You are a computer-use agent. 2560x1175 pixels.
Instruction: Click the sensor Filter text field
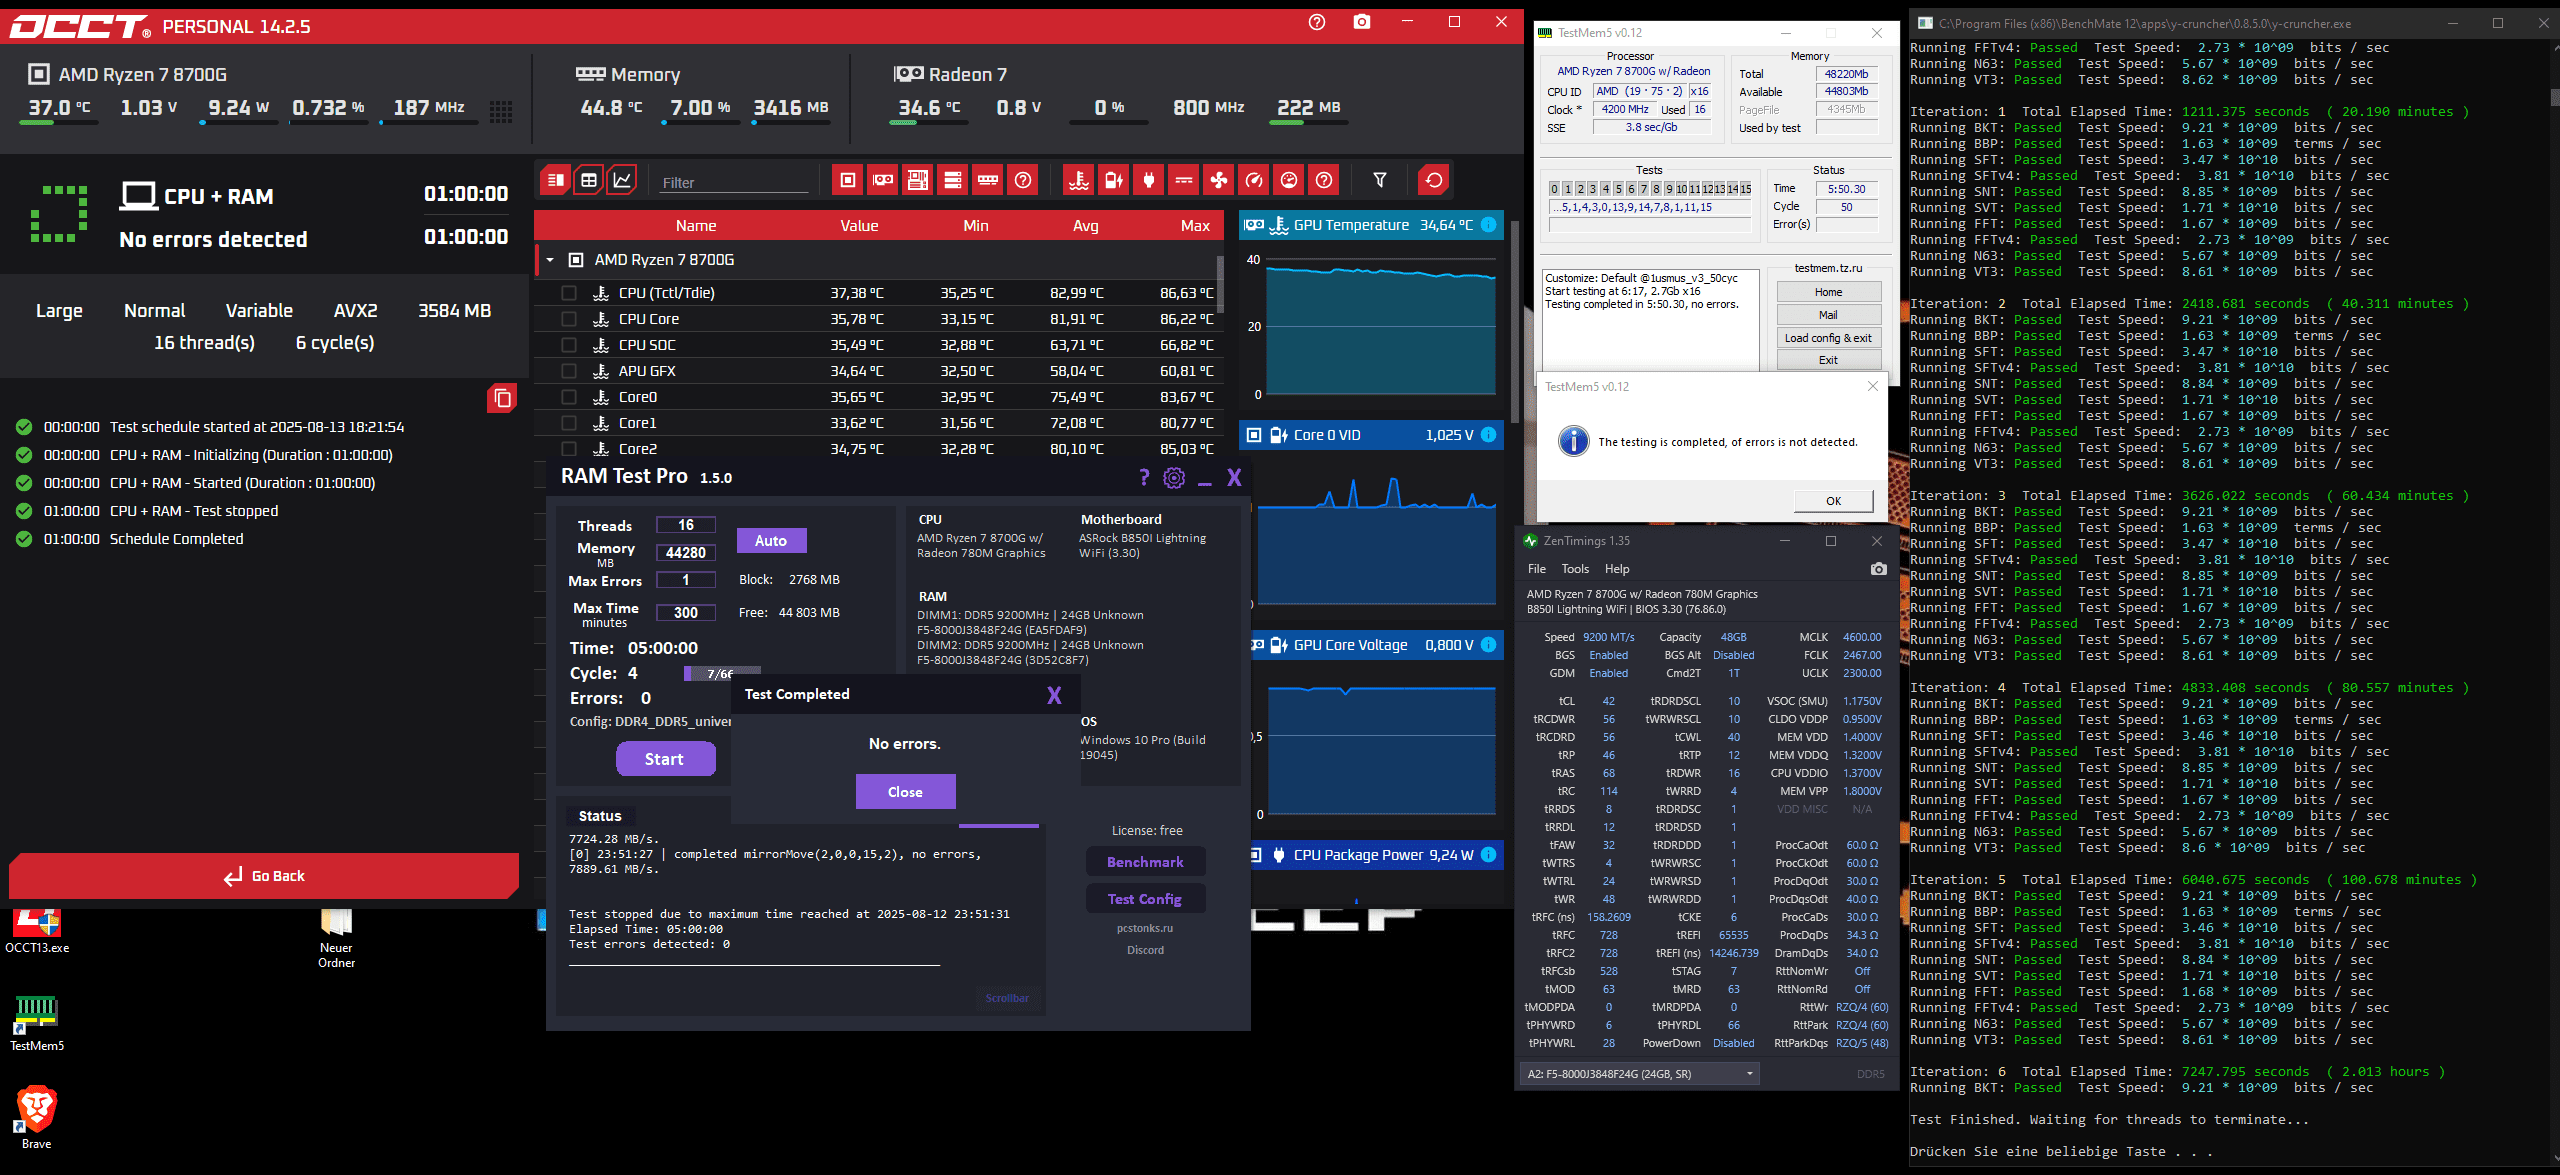point(734,182)
